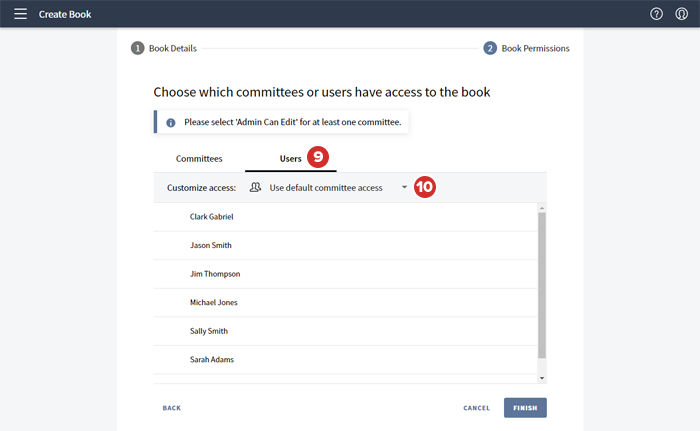This screenshot has width=700, height=431.
Task: Click the user list scrollbar up arrow
Action: [542, 208]
